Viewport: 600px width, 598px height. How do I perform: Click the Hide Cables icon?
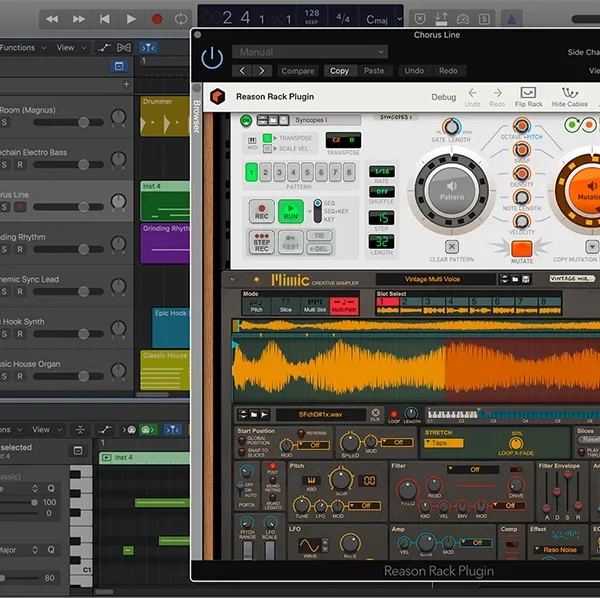coord(569,97)
